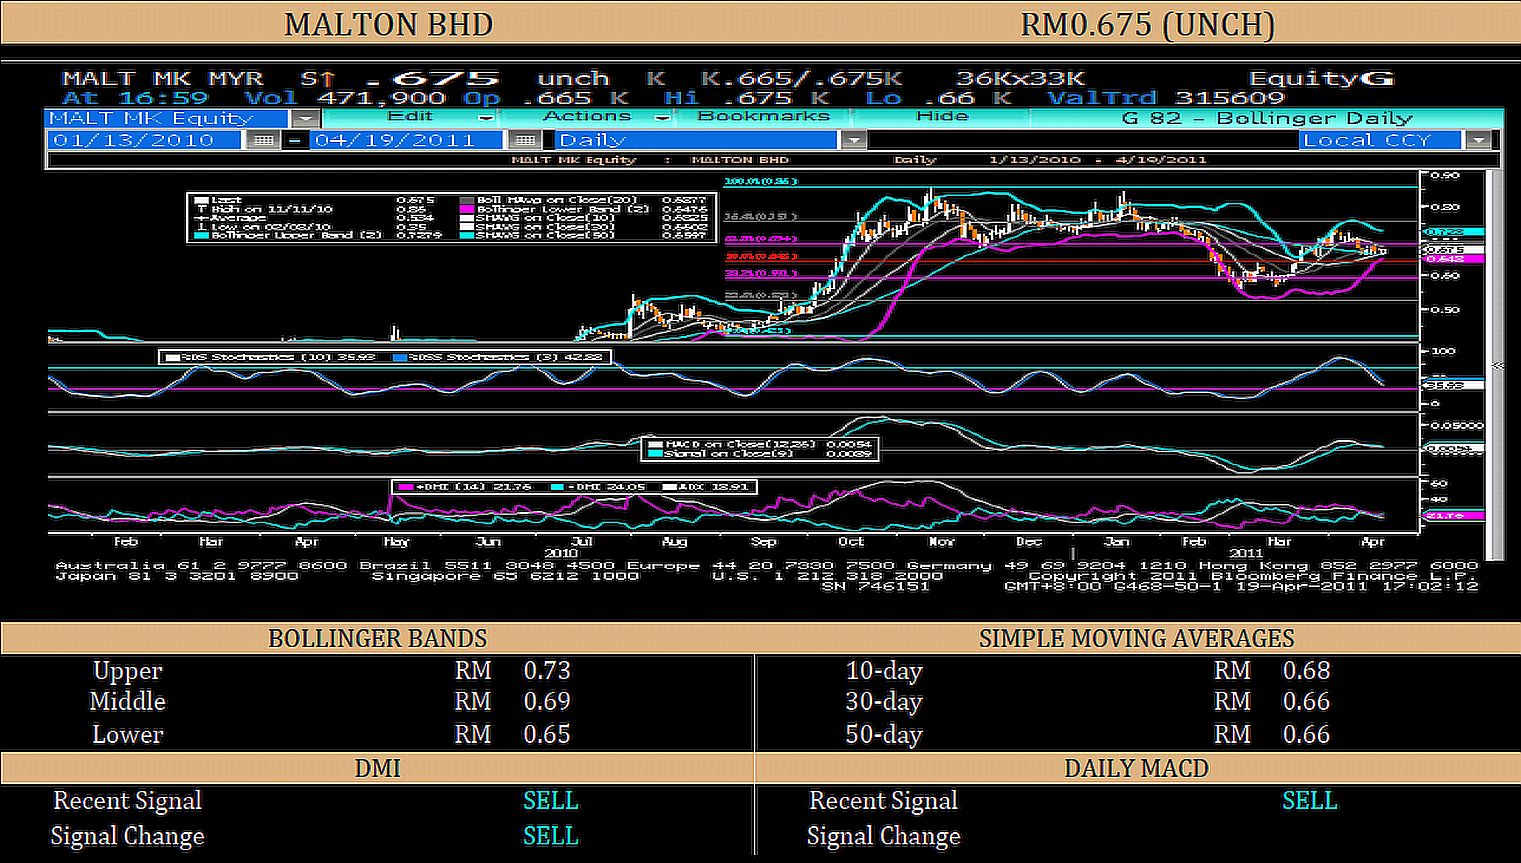The image size is (1521, 863).
Task: Click the end date field 04/19/2011
Action: click(x=404, y=140)
